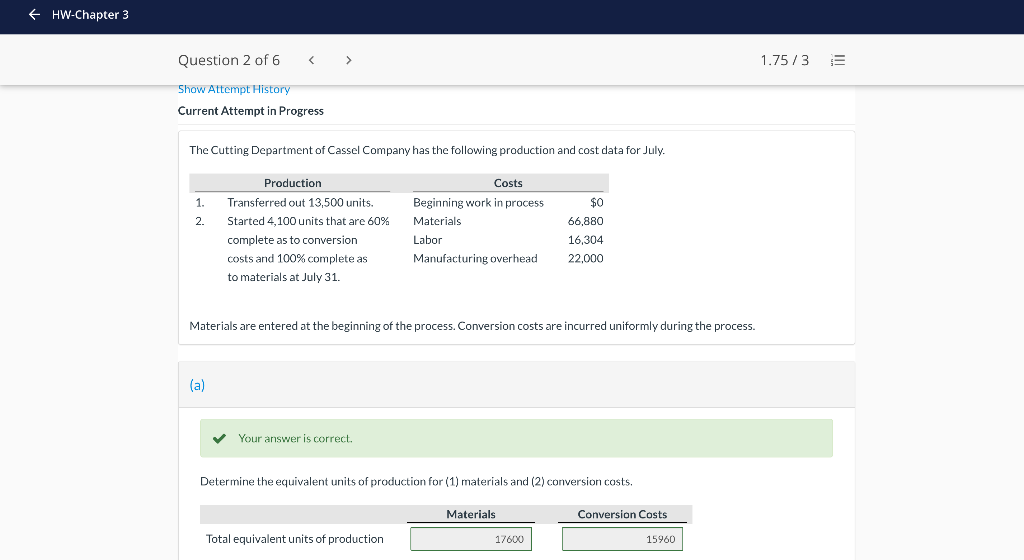Image resolution: width=1024 pixels, height=560 pixels.
Task: Click 'Your answer is correct.' message
Action: tap(295, 439)
